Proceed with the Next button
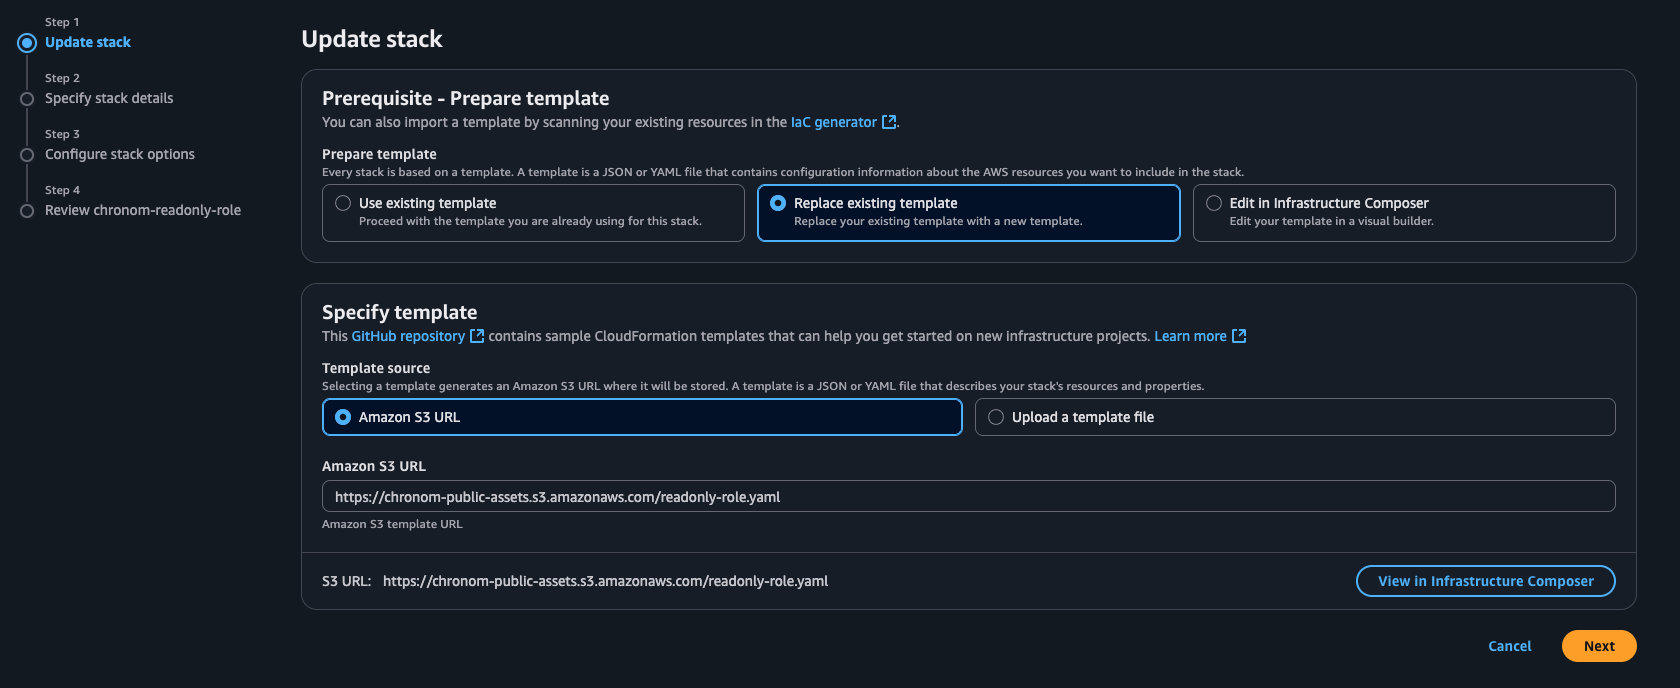Screen dimensions: 1680x688 click(x=1598, y=646)
